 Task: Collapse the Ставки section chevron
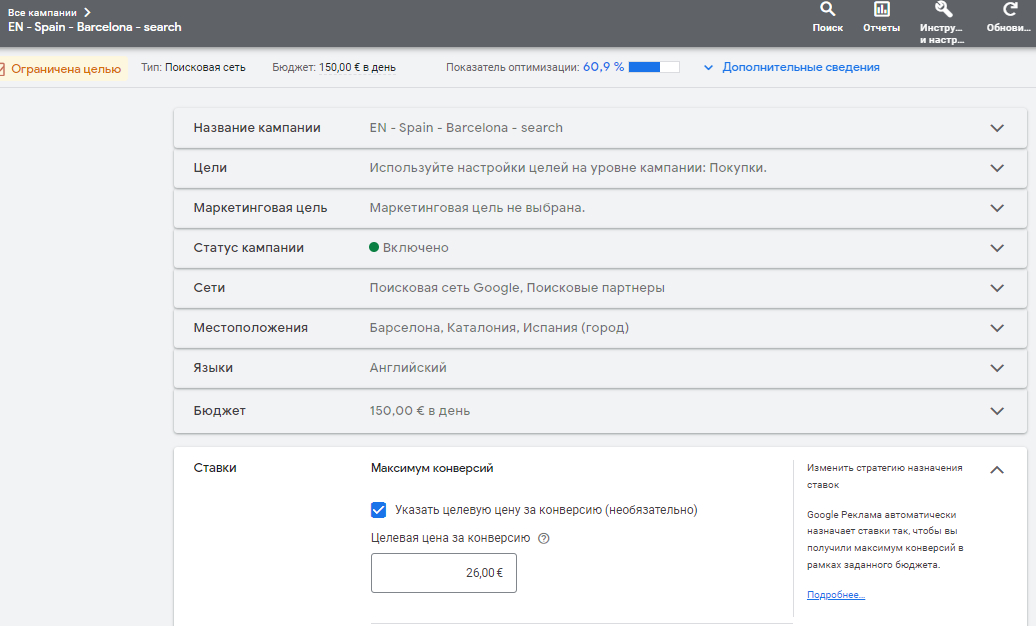tap(996, 470)
